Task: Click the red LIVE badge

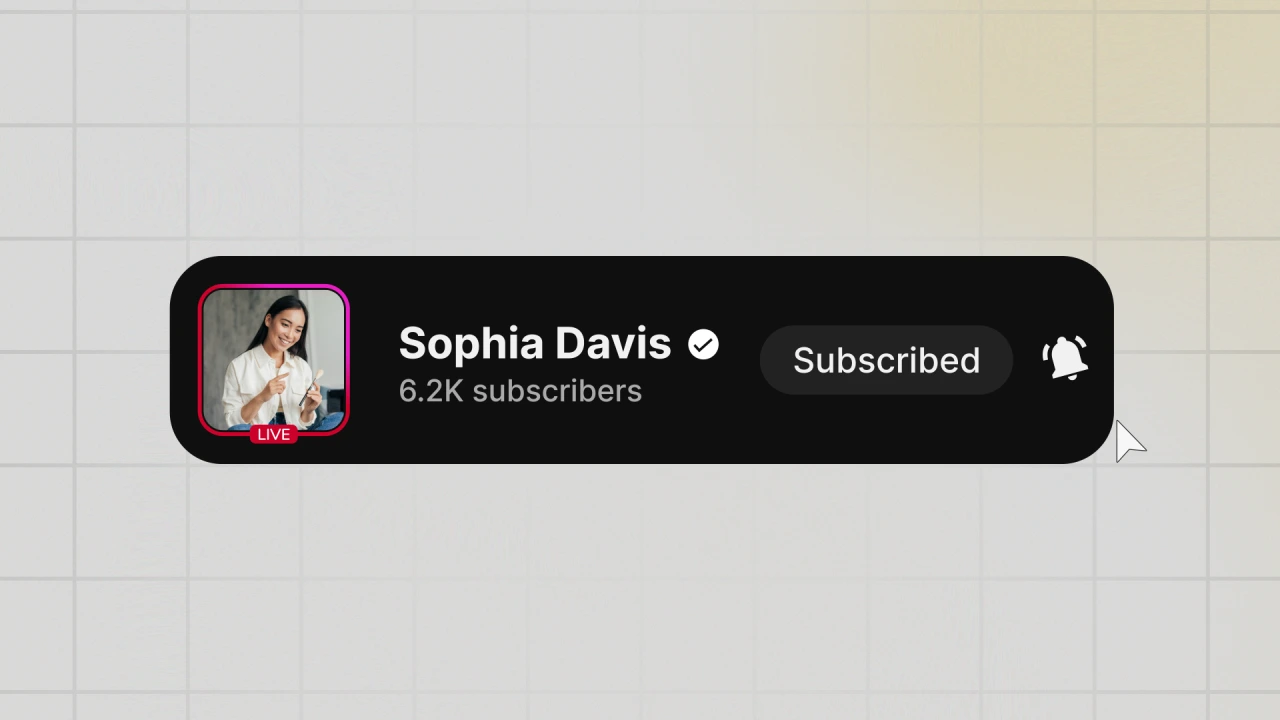Action: 273,434
